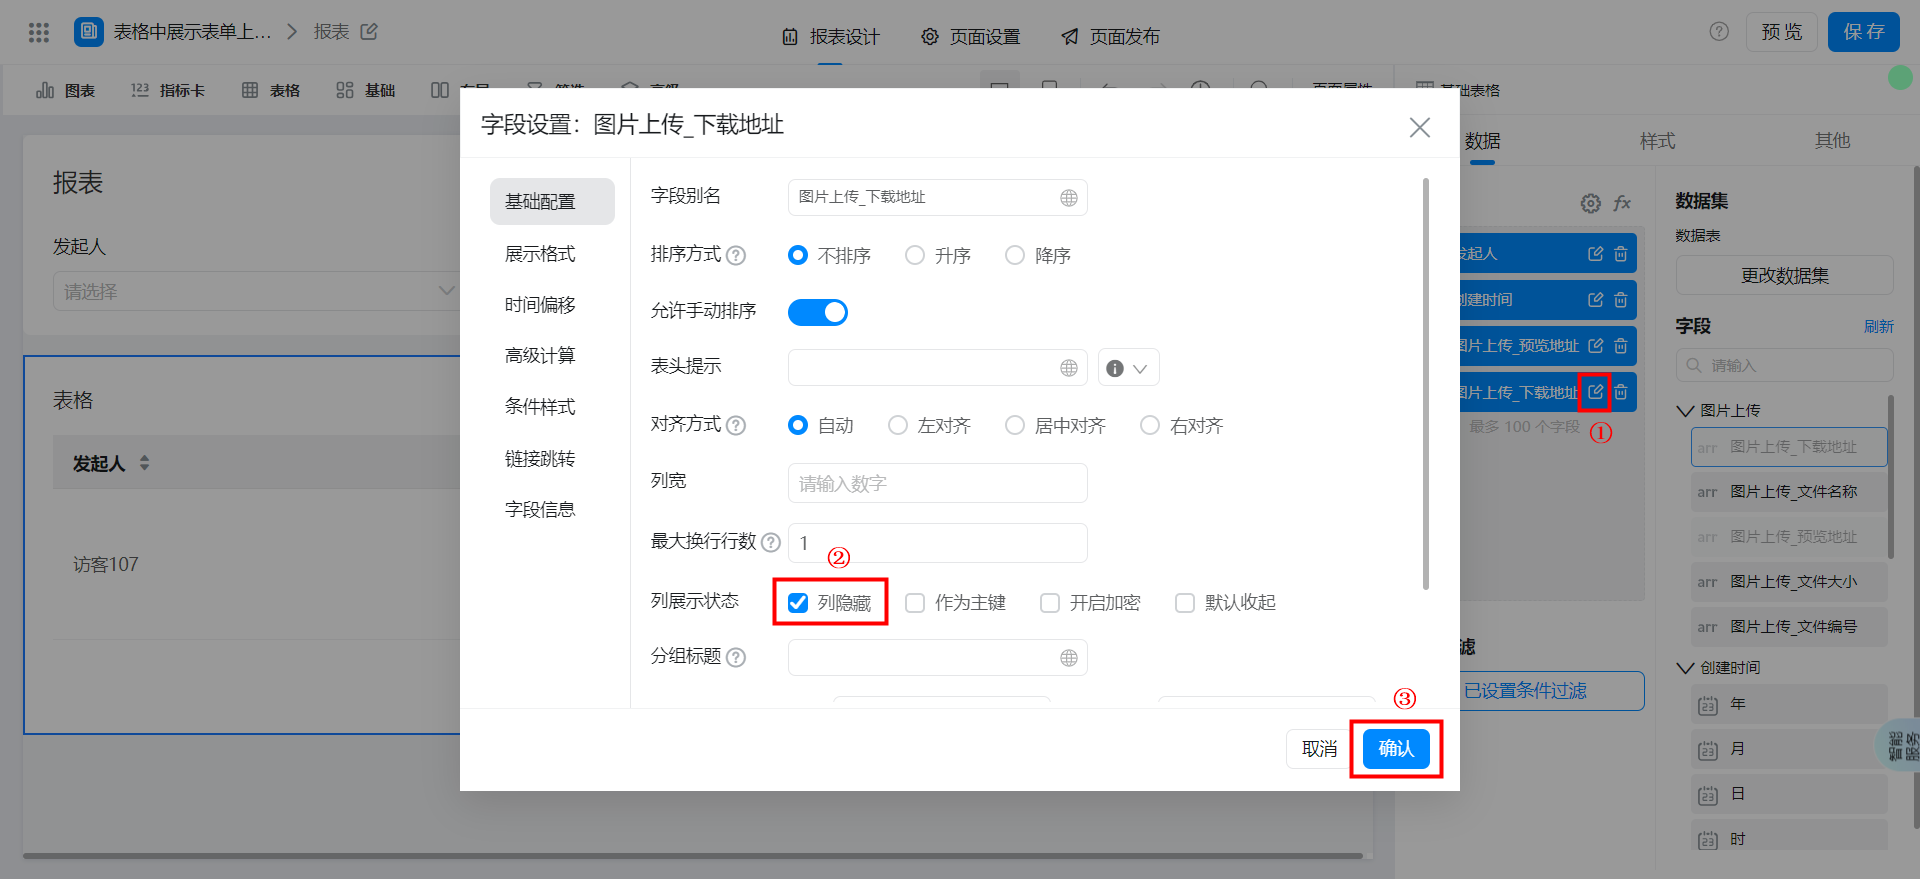Switch to 条件样式 settings section
The width and height of the screenshot is (1920, 879).
coord(540,407)
